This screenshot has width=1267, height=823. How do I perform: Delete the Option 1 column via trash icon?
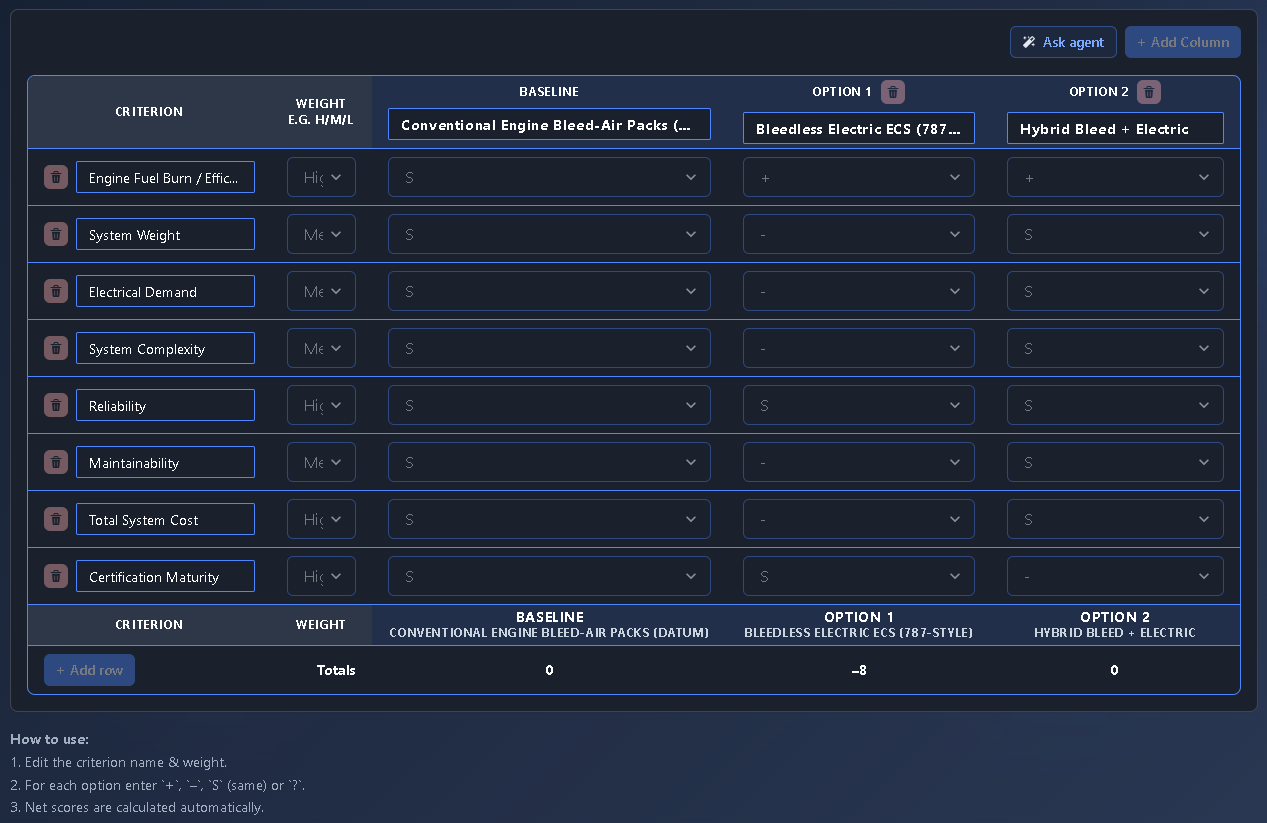coord(893,92)
